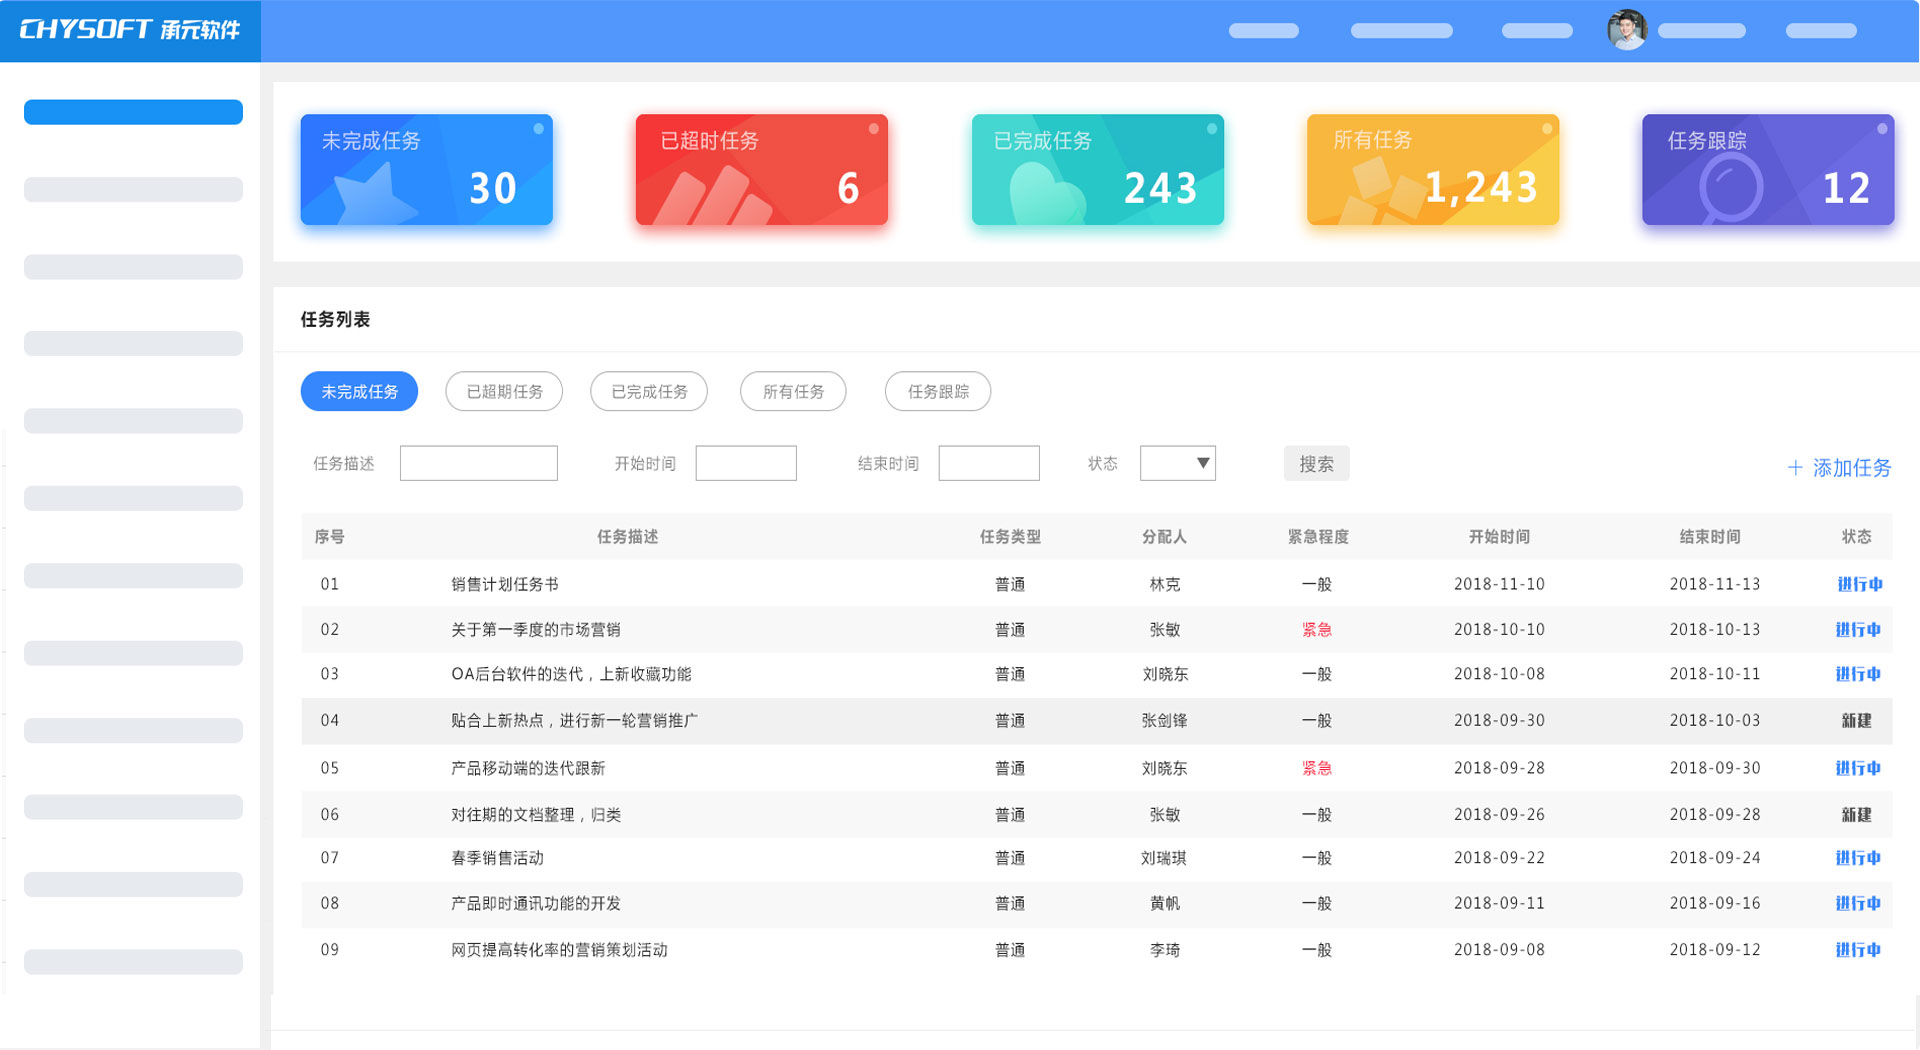Click inside the 任务描述 input field
Viewport: 1920px width, 1050px height.
pyautogui.click(x=478, y=463)
